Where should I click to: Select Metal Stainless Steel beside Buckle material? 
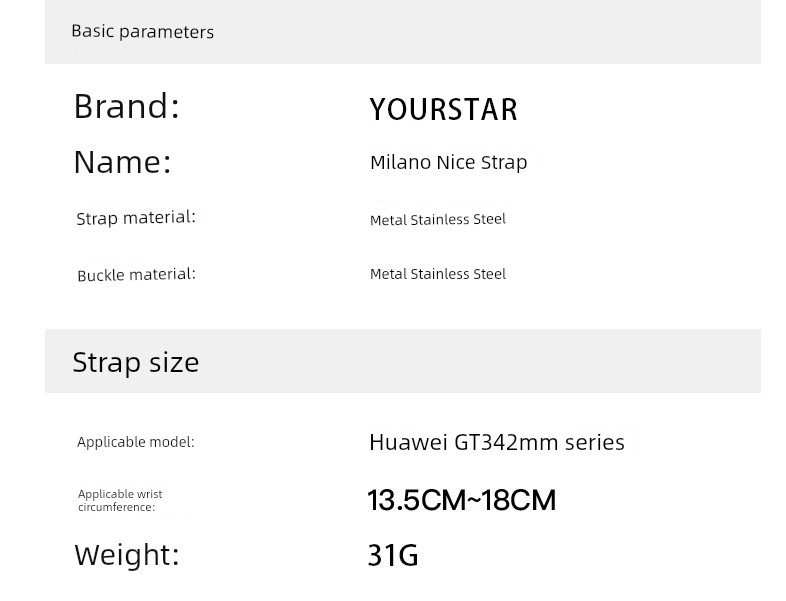(437, 274)
